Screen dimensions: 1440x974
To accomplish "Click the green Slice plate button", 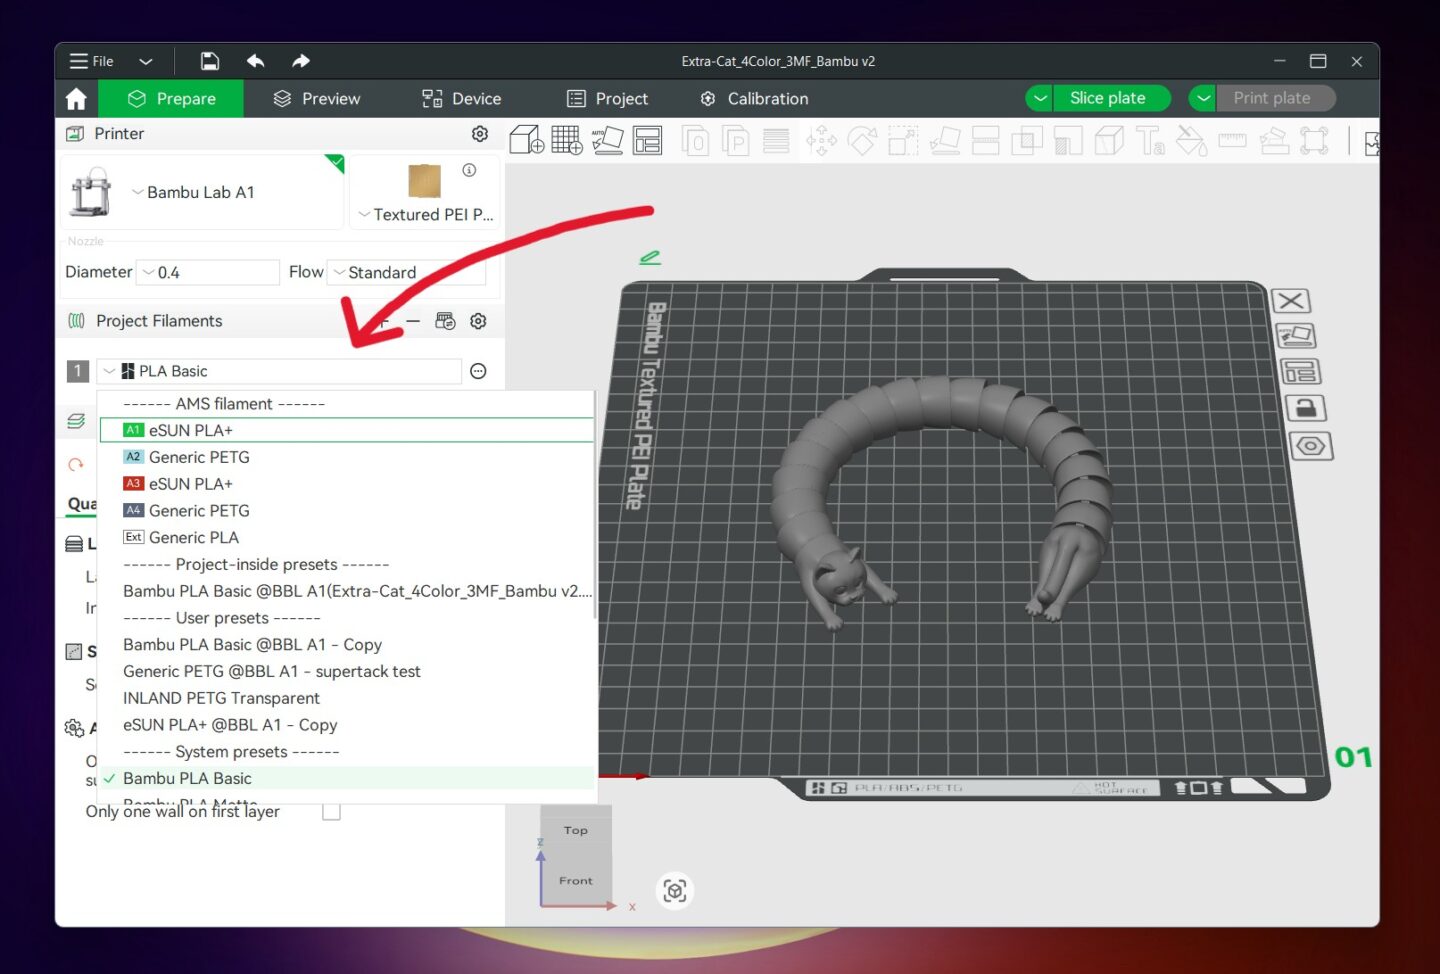I will (x=1108, y=98).
